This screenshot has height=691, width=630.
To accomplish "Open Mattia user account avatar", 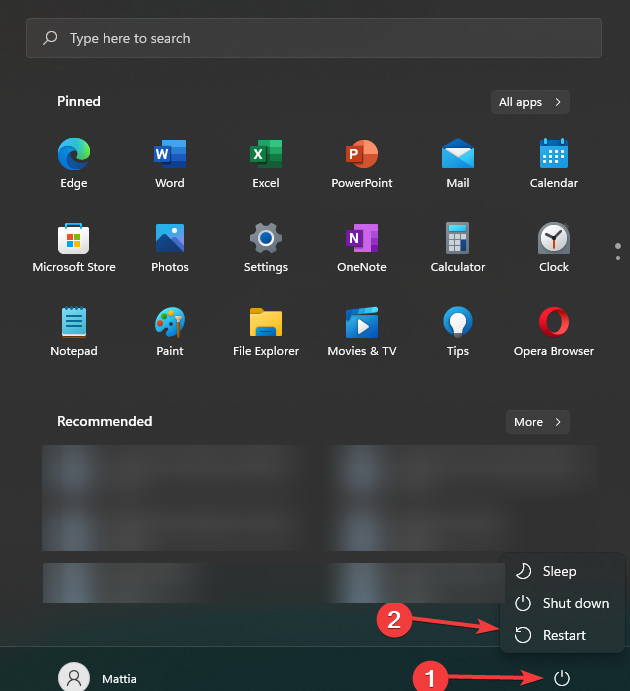I will point(74,678).
